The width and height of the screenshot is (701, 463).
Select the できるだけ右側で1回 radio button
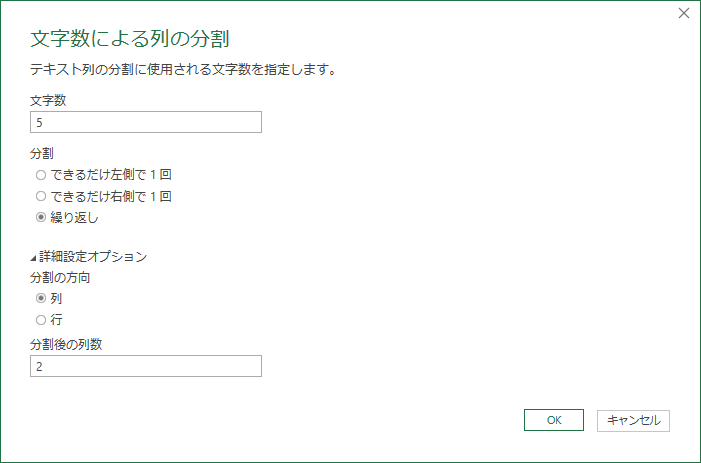[41, 196]
